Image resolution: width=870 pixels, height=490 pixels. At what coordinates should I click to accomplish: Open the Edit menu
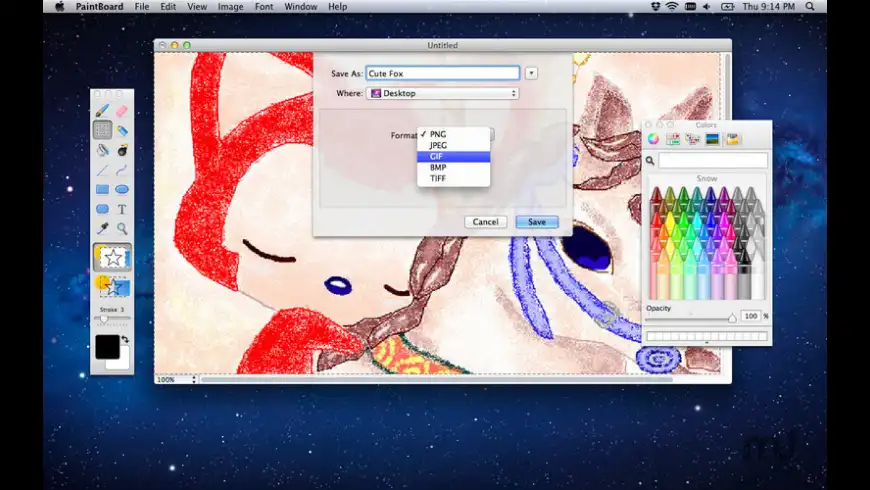(168, 7)
